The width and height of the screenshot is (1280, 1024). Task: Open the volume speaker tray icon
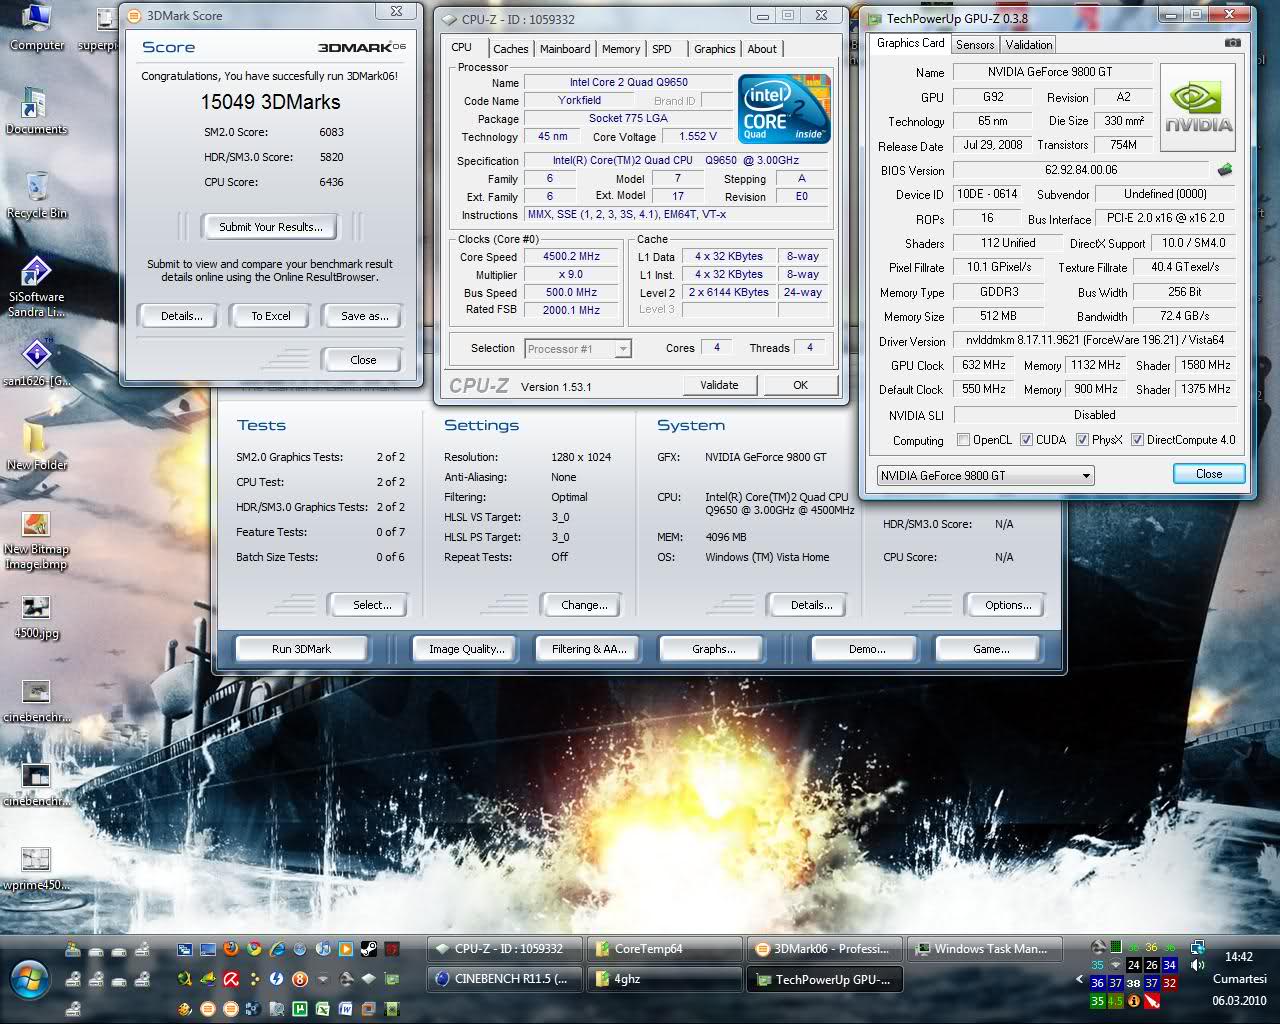coord(1197,965)
